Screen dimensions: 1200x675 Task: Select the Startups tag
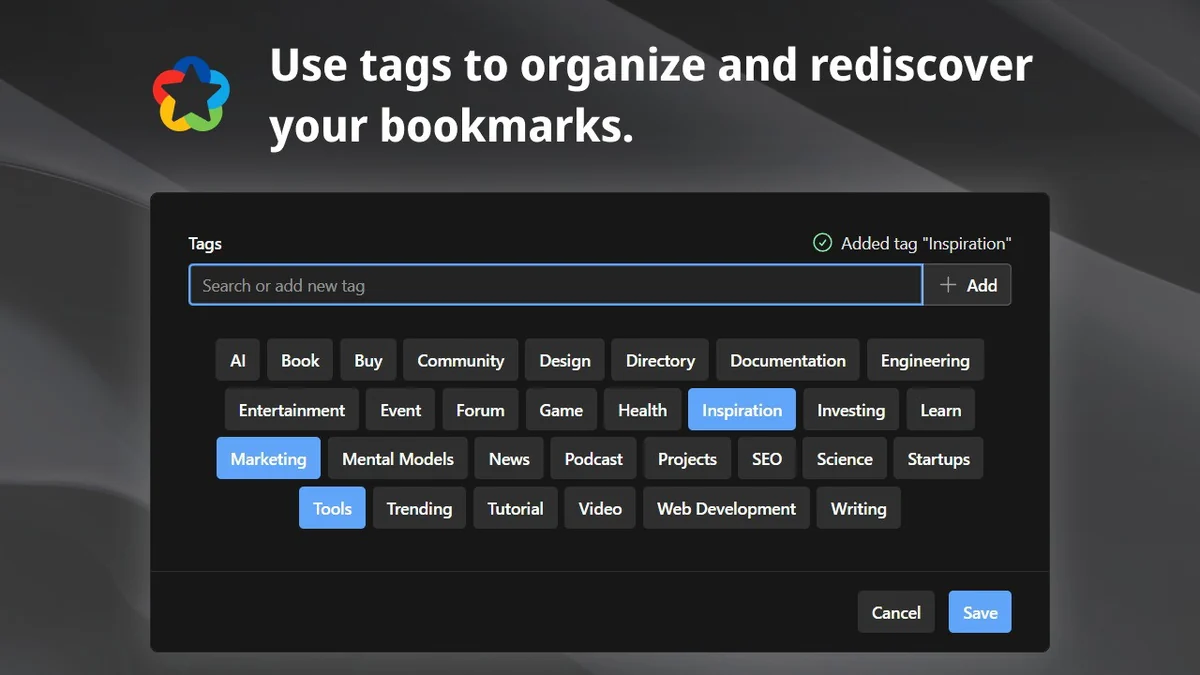click(x=938, y=459)
